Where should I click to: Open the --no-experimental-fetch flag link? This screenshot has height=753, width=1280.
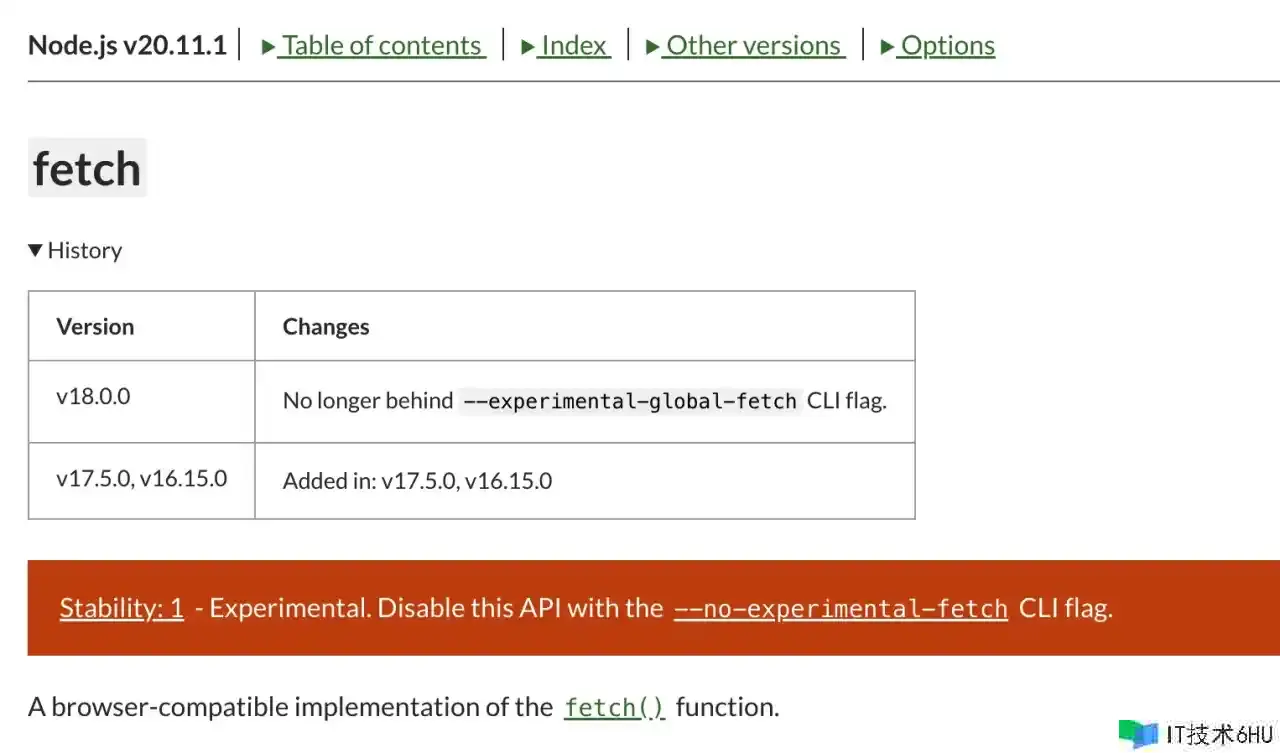pyautogui.click(x=841, y=608)
